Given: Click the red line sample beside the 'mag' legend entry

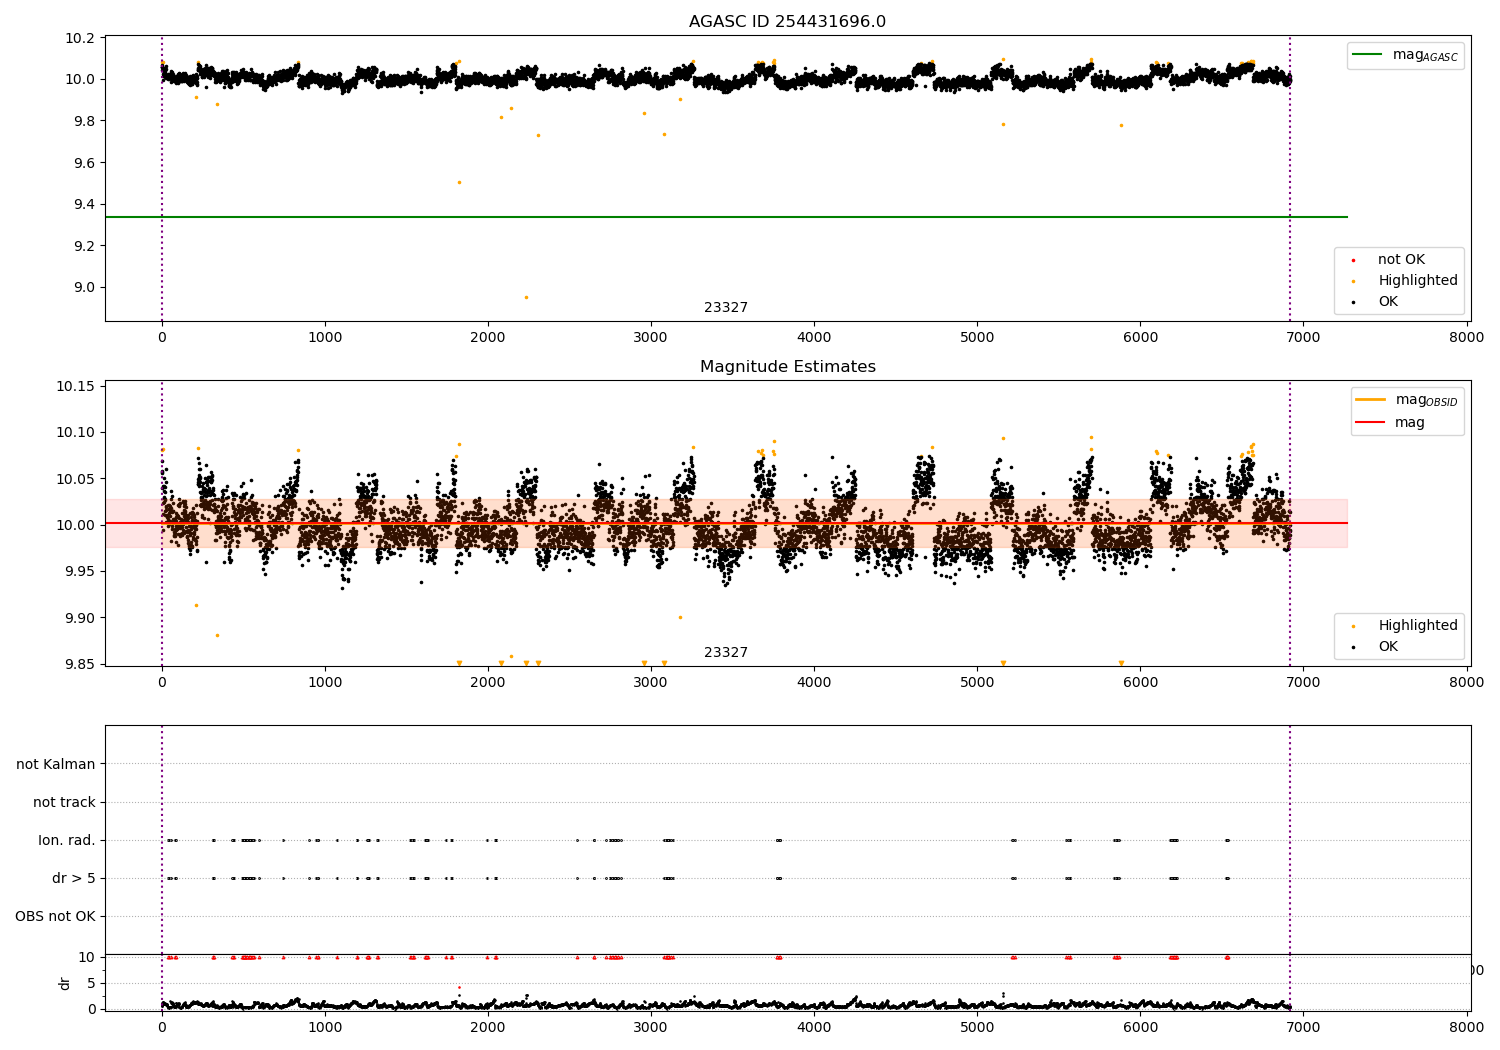Looking at the screenshot, I should tap(1370, 422).
